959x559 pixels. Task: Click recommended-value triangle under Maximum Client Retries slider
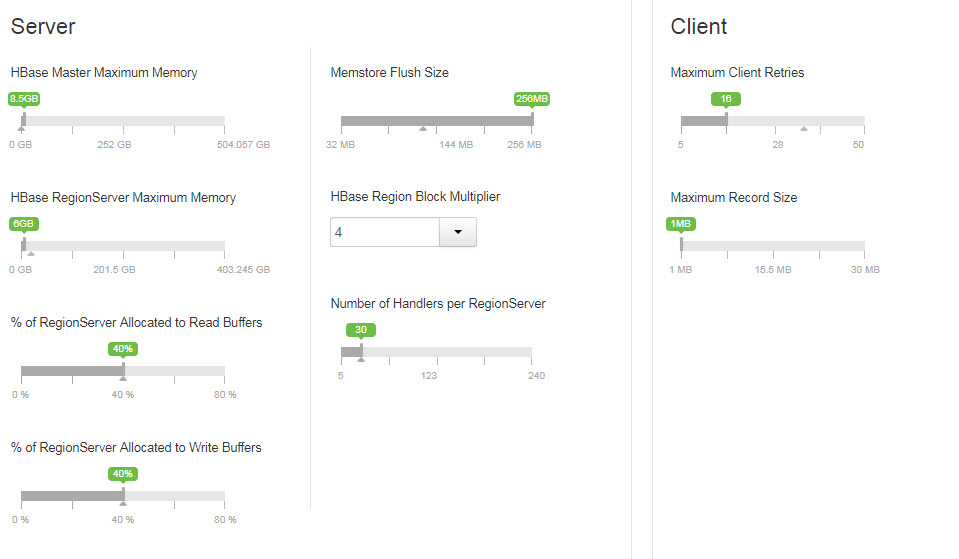coord(804,128)
